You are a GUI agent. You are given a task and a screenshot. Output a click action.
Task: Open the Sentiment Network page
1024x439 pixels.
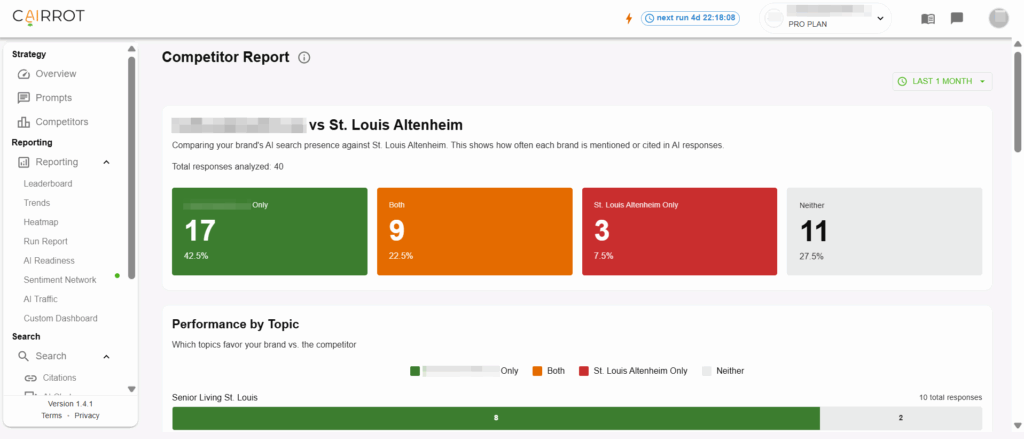[x=60, y=280]
